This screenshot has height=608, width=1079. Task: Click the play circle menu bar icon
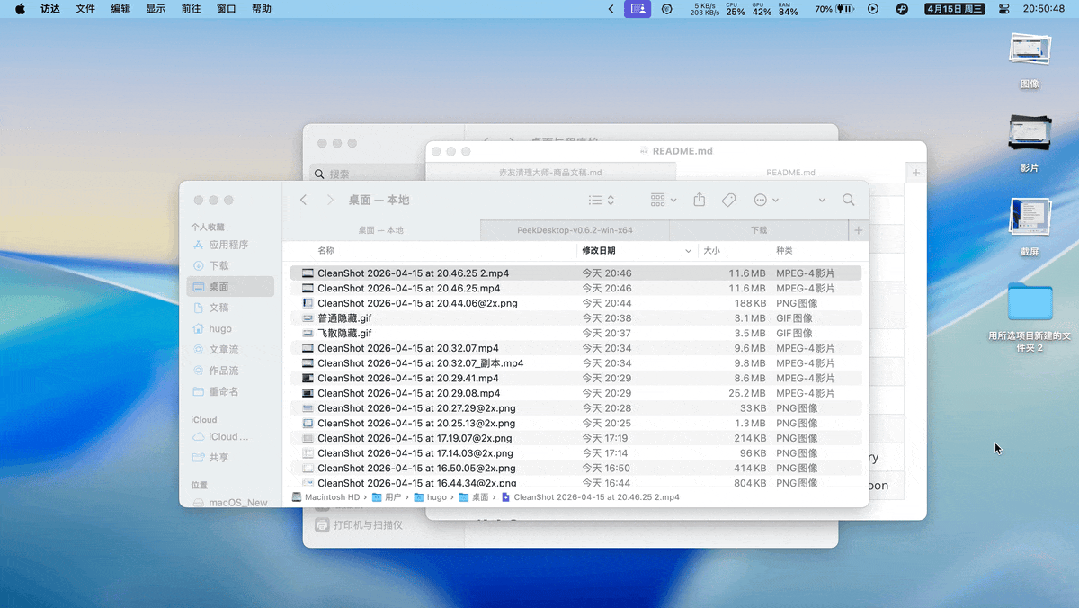[x=873, y=9]
